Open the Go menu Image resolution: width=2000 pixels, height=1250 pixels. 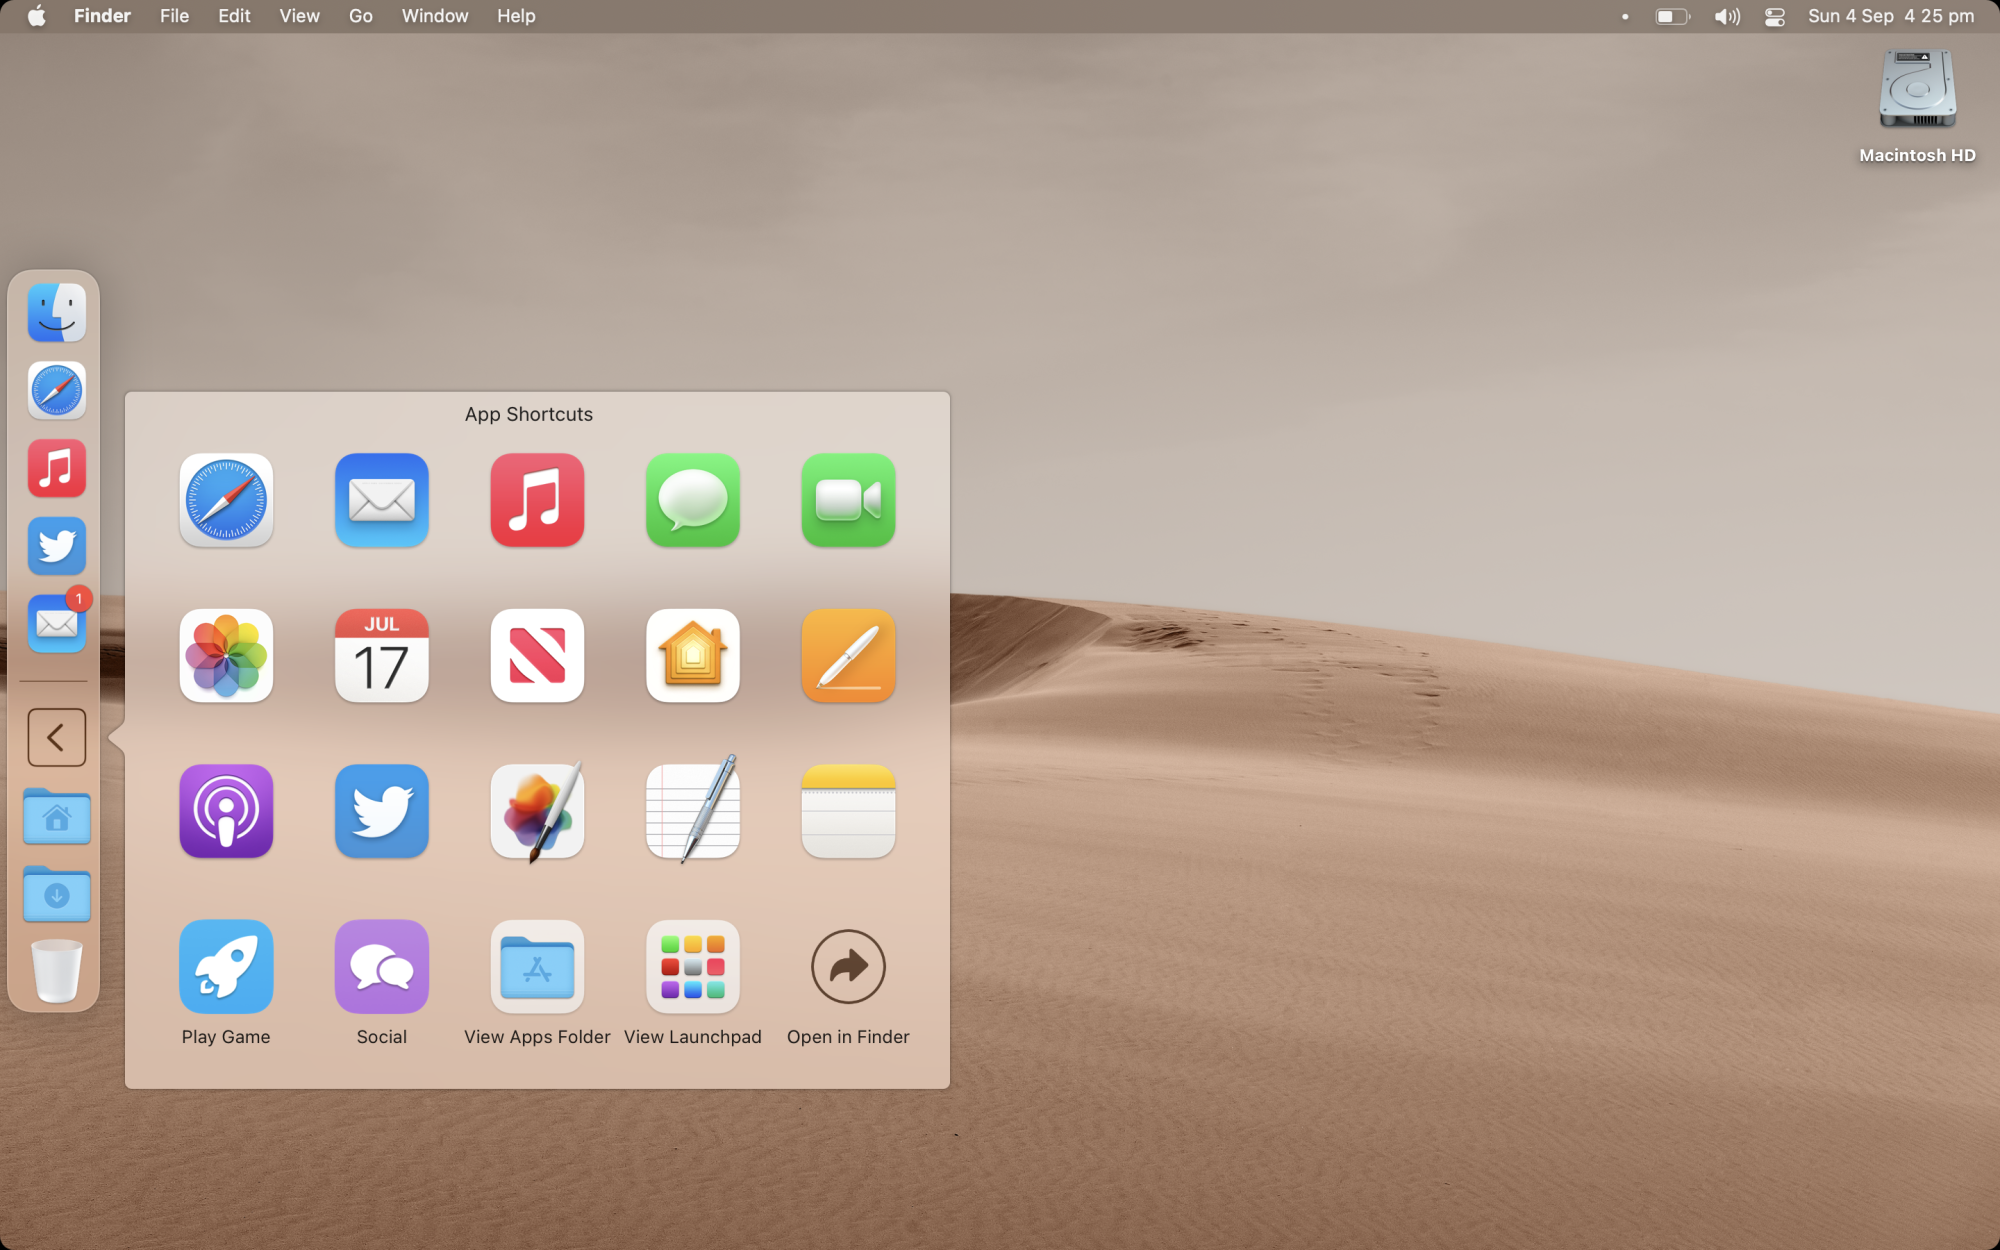click(x=360, y=16)
